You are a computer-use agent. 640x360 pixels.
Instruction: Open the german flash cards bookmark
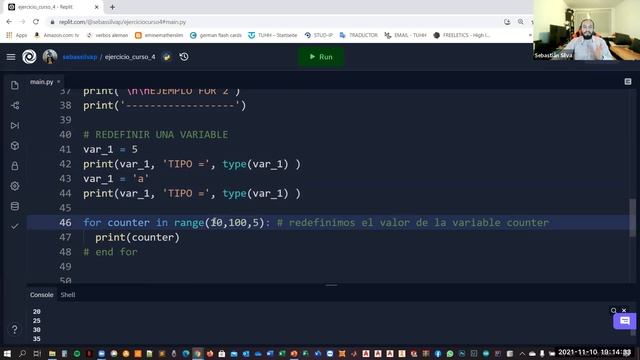click(216, 36)
